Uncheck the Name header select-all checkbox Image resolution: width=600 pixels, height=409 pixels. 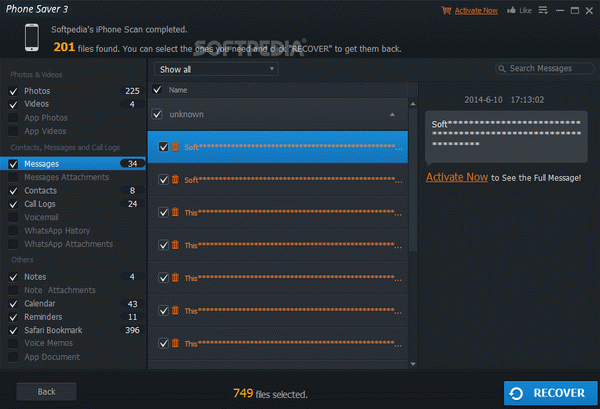pos(157,90)
